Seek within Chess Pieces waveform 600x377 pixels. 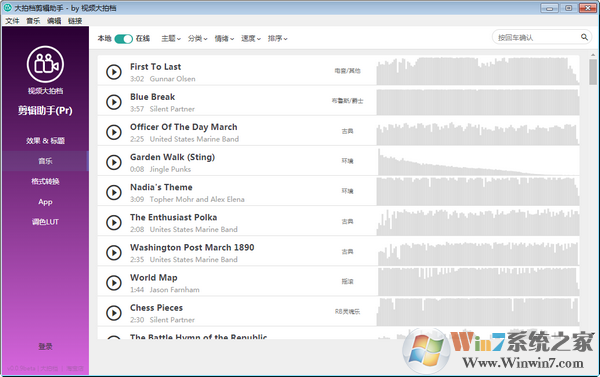(478, 312)
